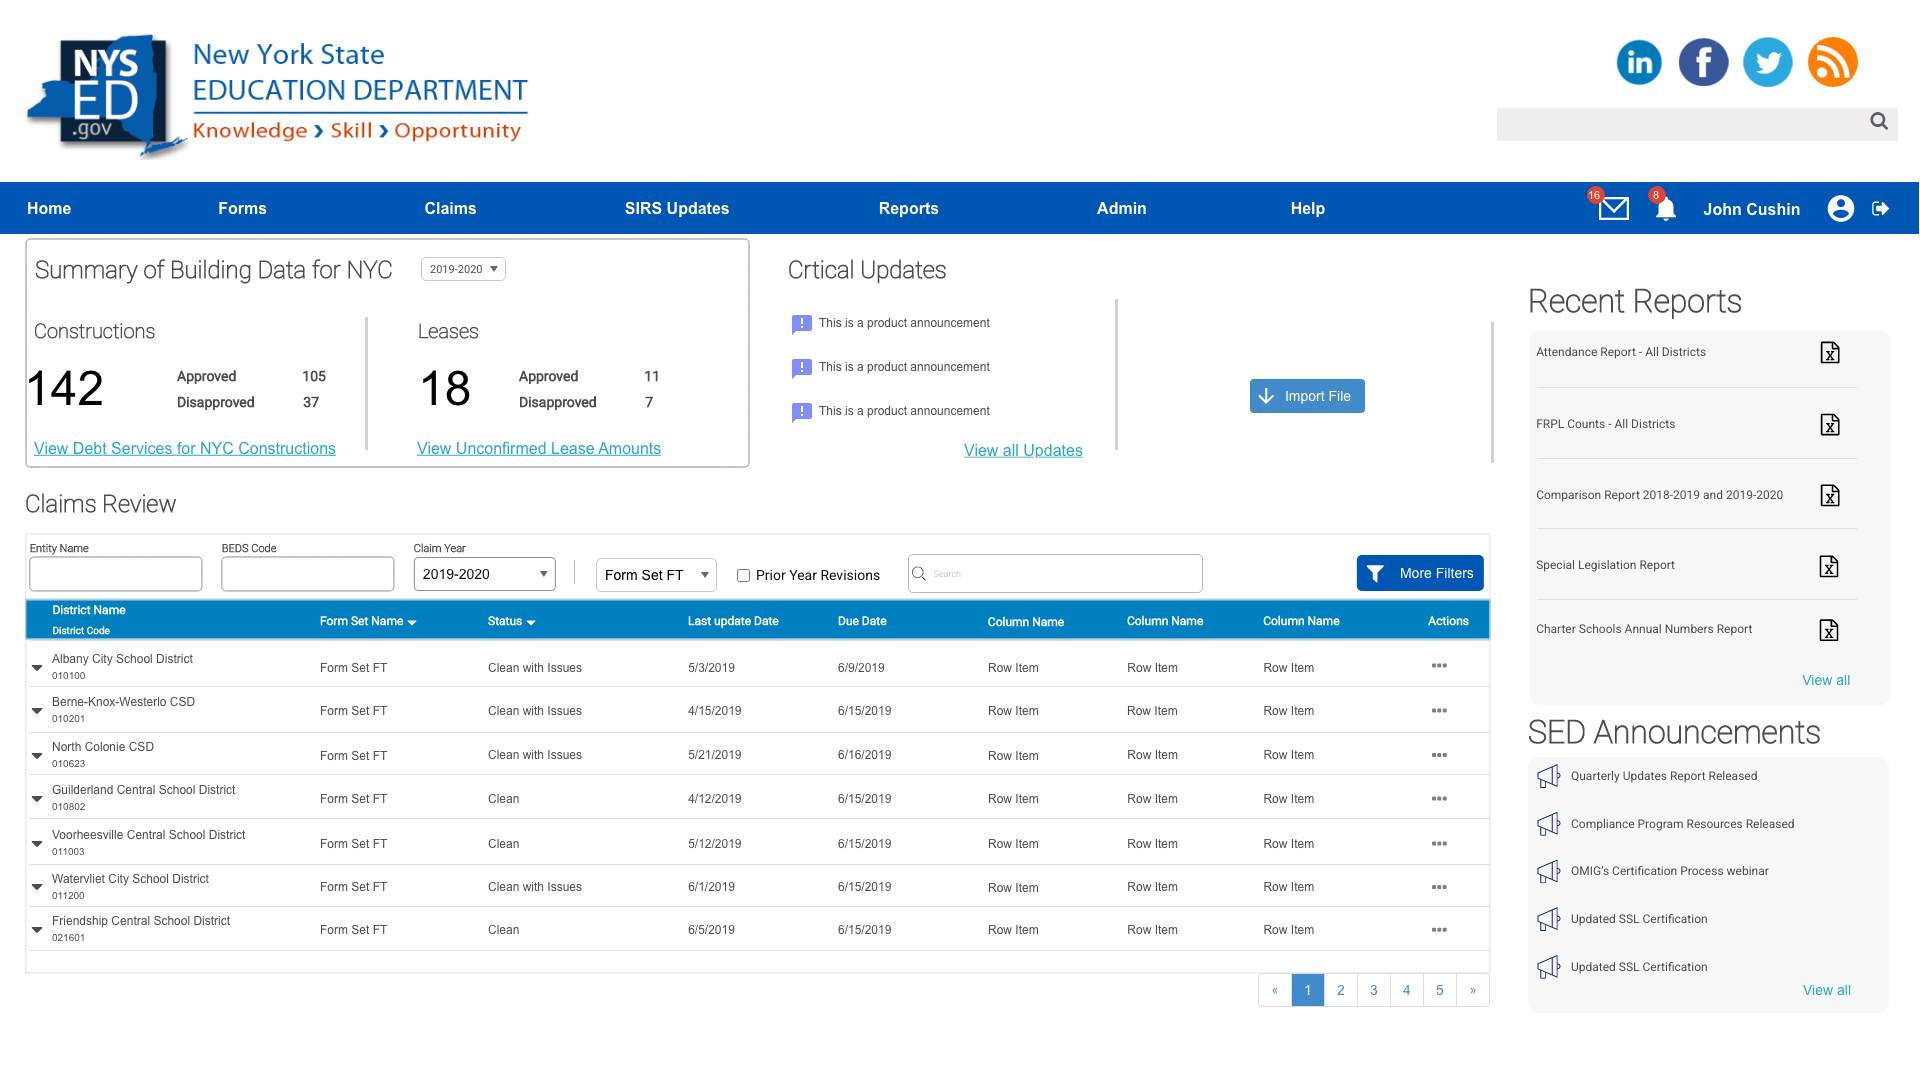Change summary year 2019-2020 dropdown
1920x1080 pixels.
click(x=463, y=269)
